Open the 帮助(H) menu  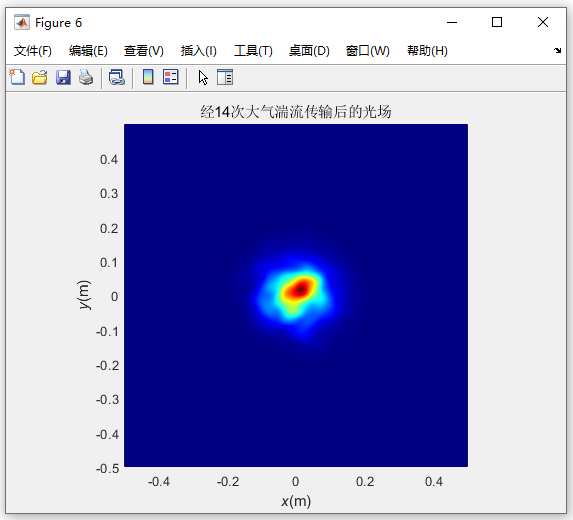pos(427,51)
